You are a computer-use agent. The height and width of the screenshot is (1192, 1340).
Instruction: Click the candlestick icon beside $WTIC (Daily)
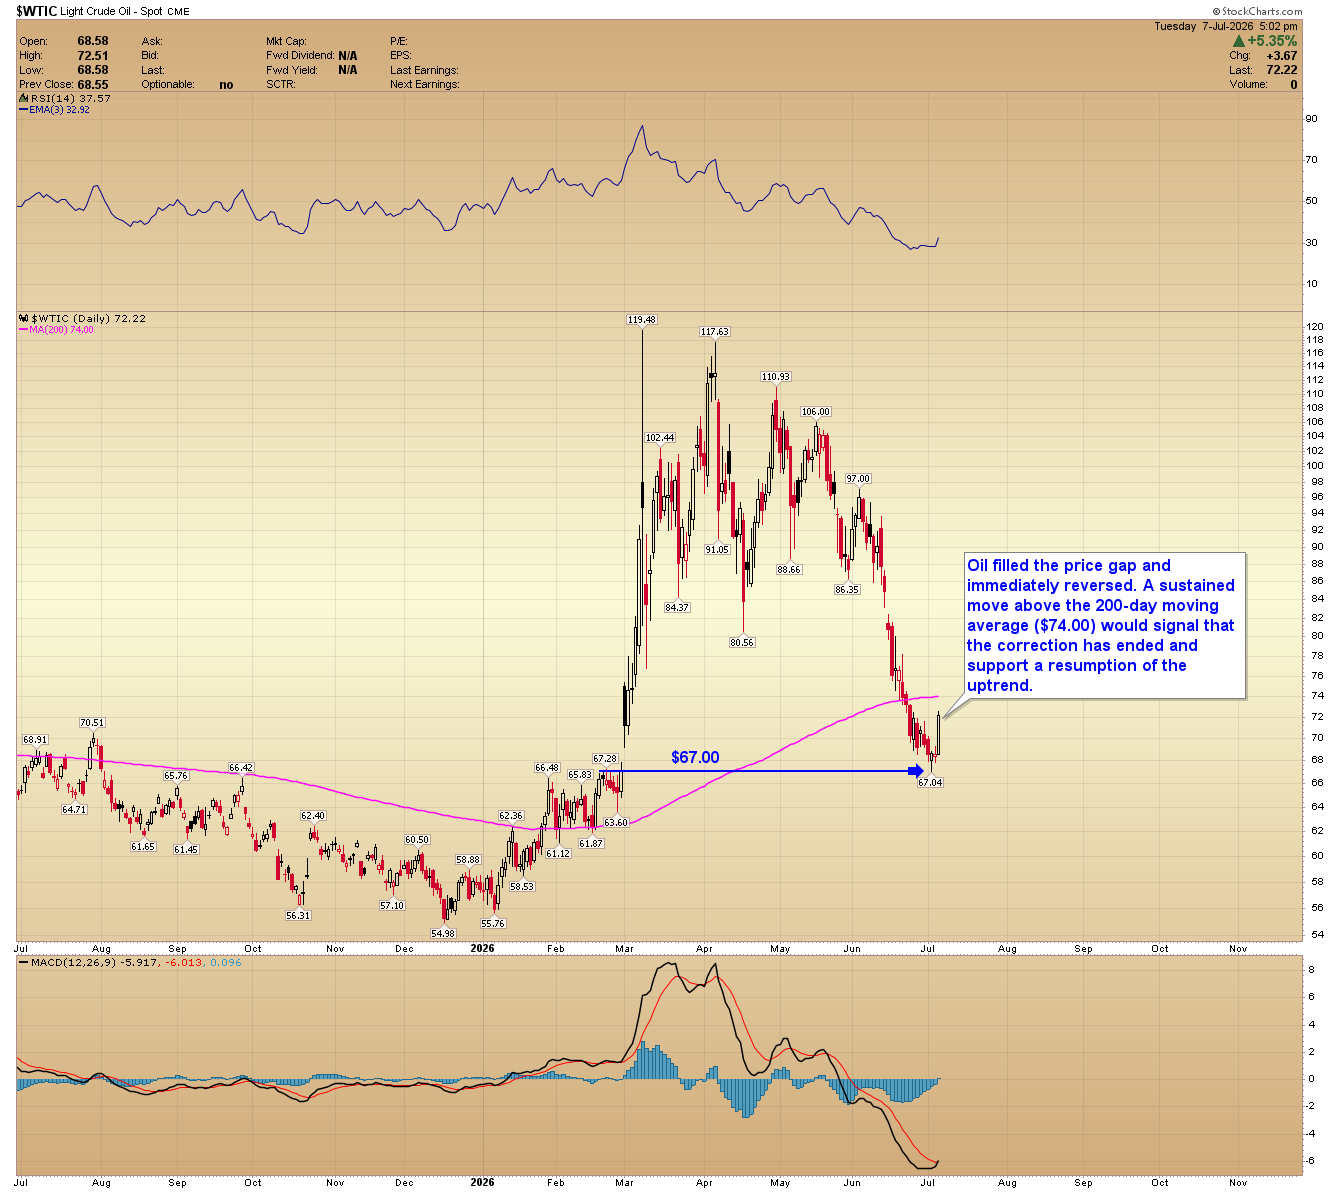point(24,318)
